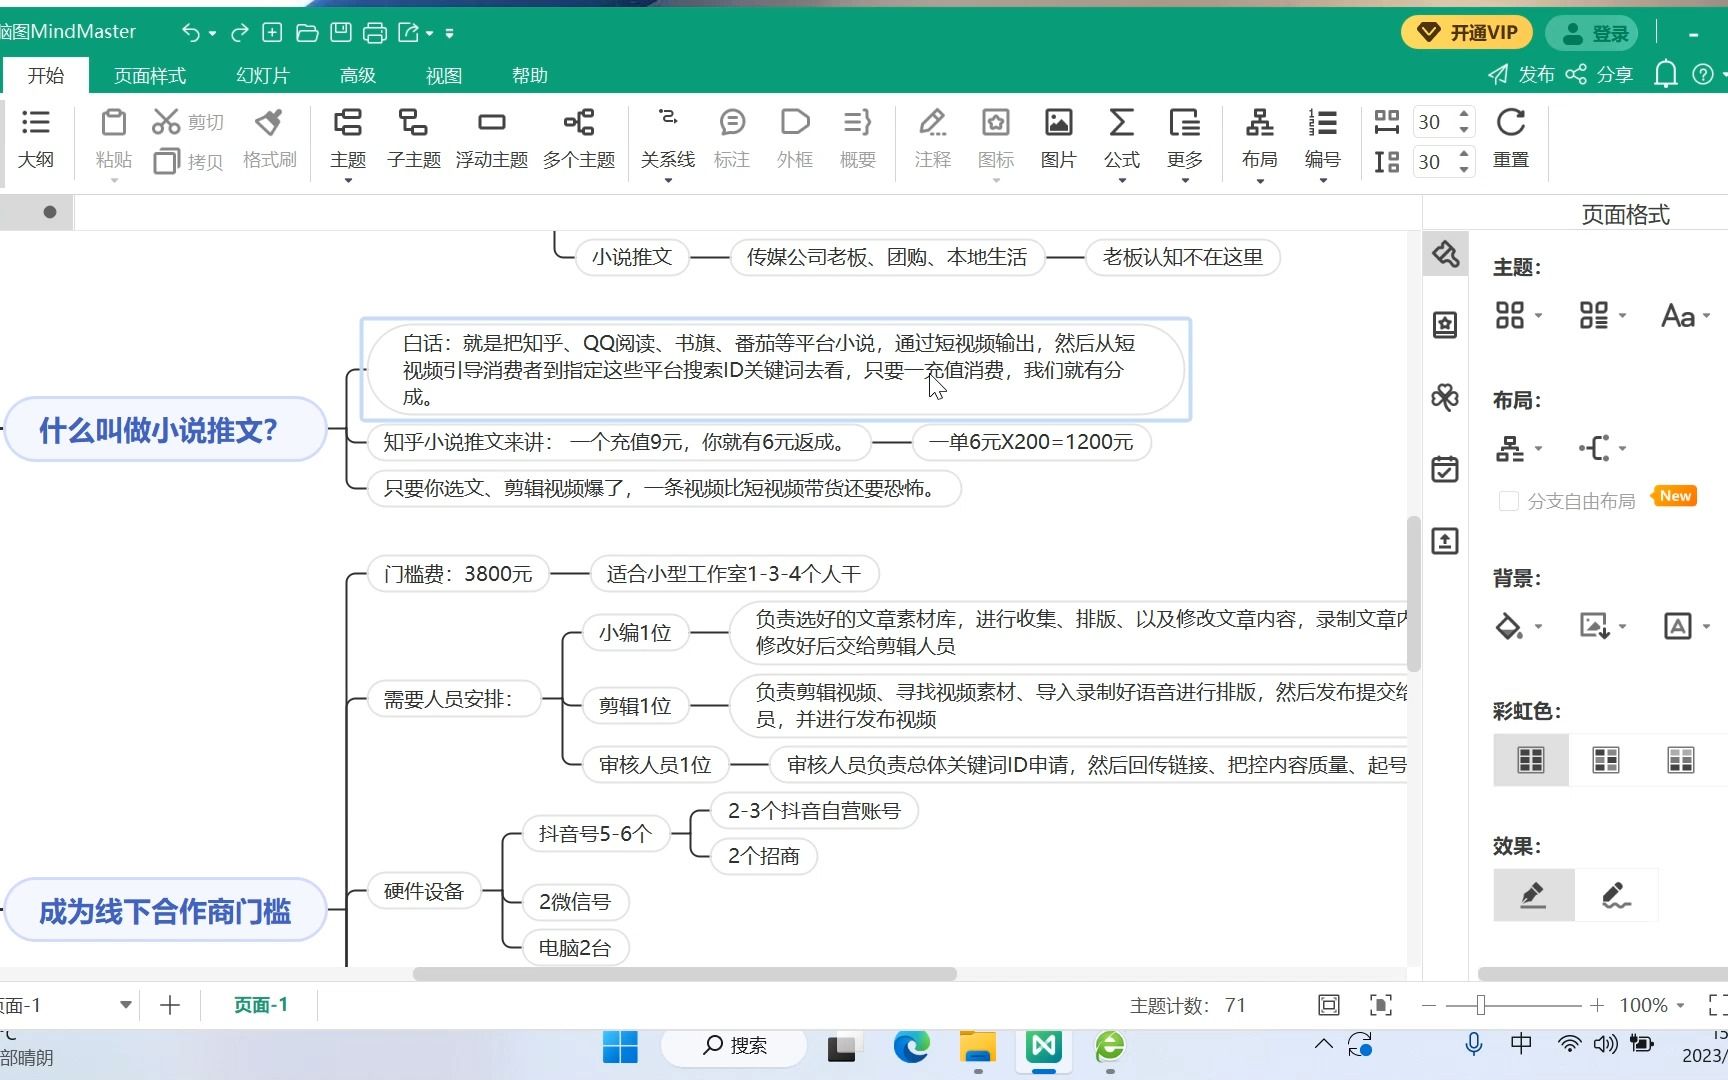Click the 开通VIP button
The height and width of the screenshot is (1080, 1728).
(x=1468, y=33)
